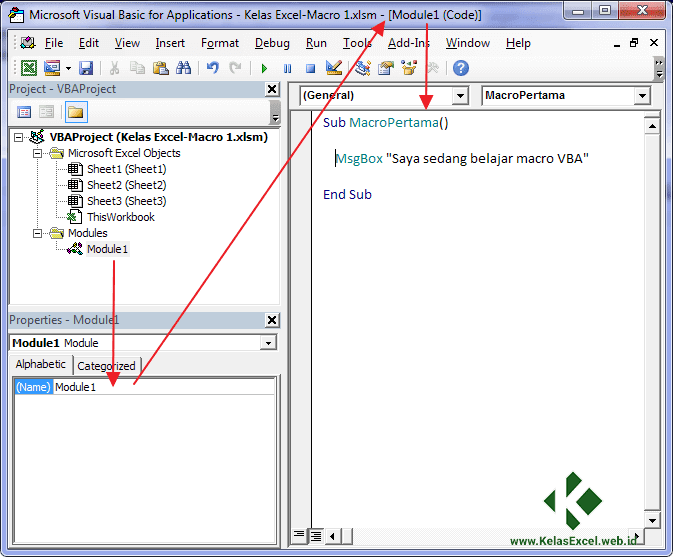Collapse the VBAProject root tree node
This screenshot has width=673, height=557.
click(19, 137)
